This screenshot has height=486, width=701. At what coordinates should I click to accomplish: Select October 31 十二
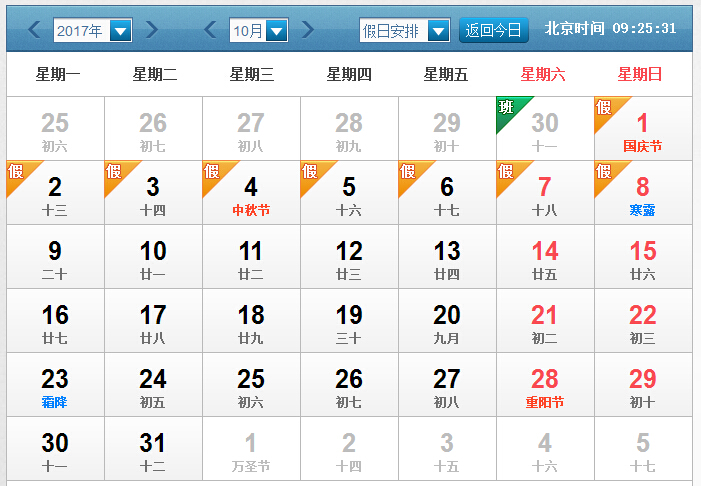(x=153, y=449)
